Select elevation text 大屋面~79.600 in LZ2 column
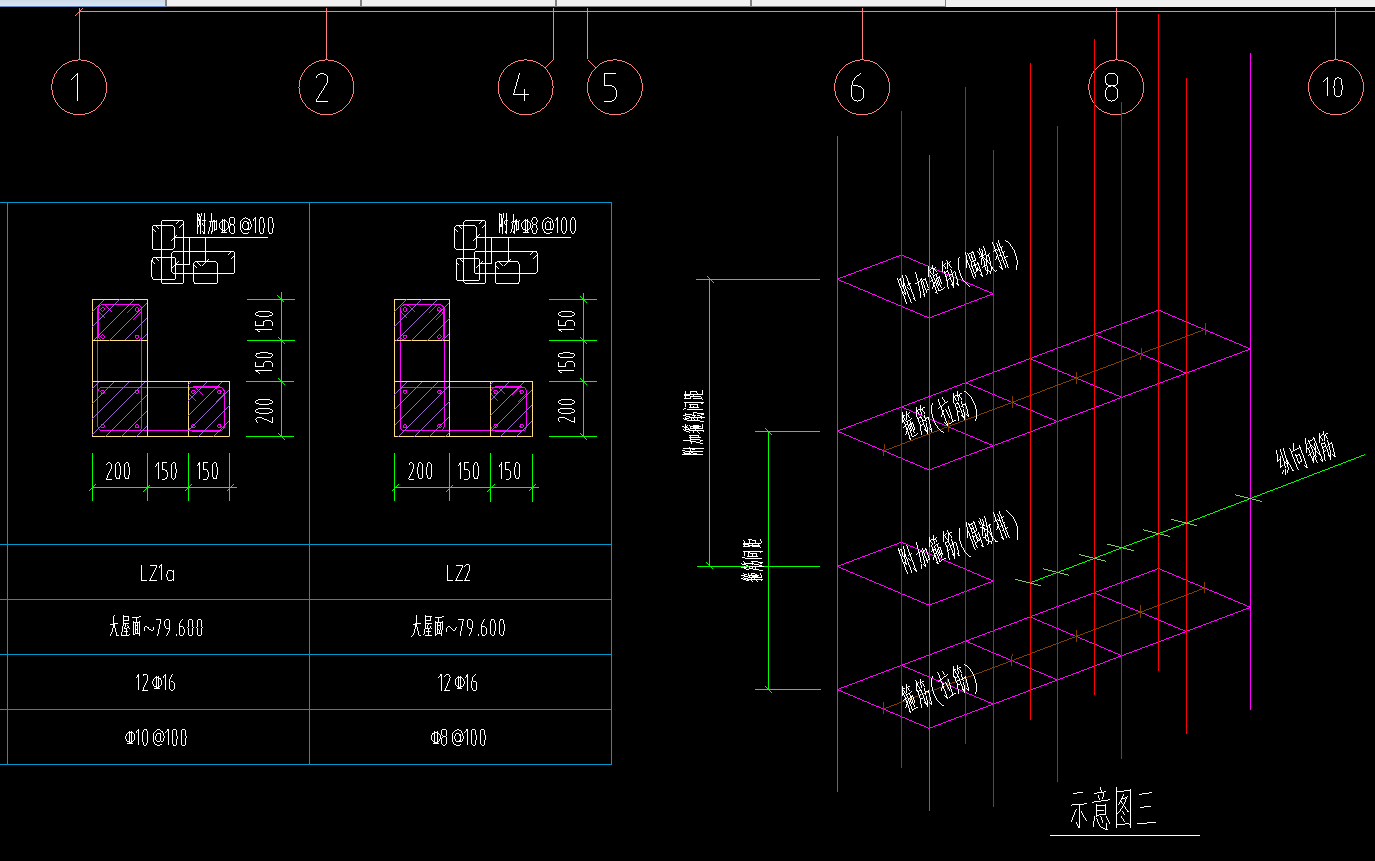 point(459,628)
